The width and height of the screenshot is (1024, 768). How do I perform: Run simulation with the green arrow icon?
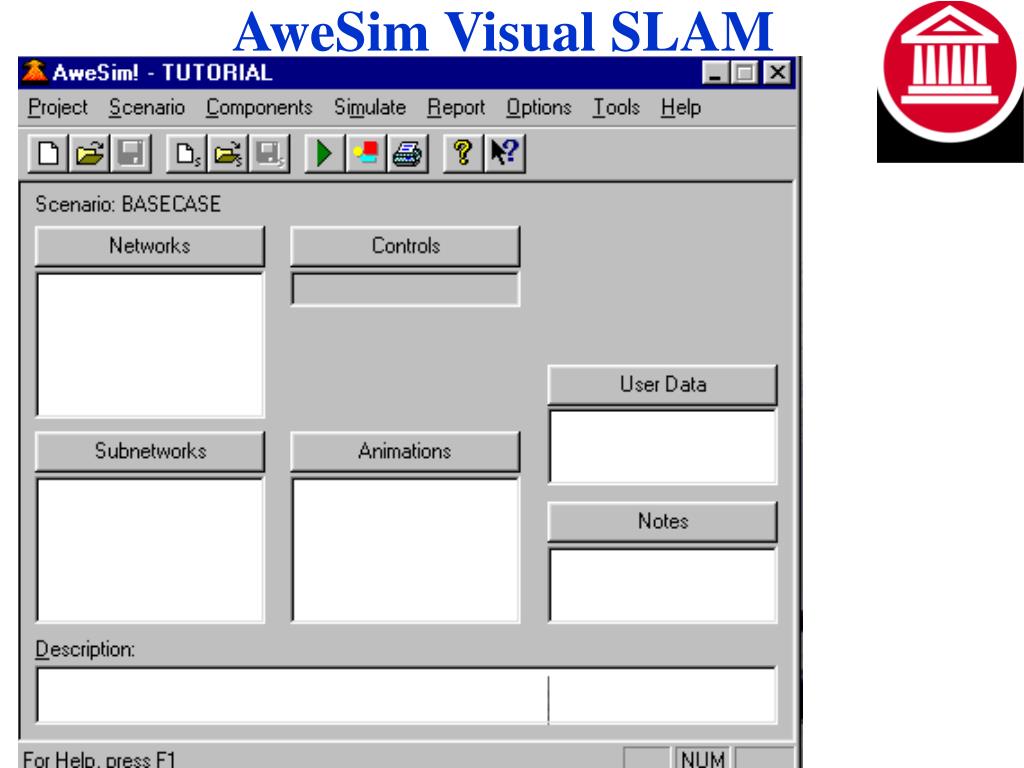tap(325, 153)
